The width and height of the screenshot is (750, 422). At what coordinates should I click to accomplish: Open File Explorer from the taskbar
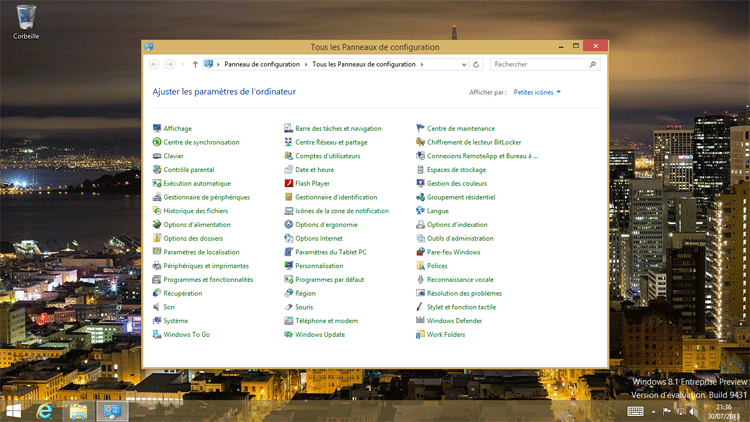pyautogui.click(x=77, y=411)
